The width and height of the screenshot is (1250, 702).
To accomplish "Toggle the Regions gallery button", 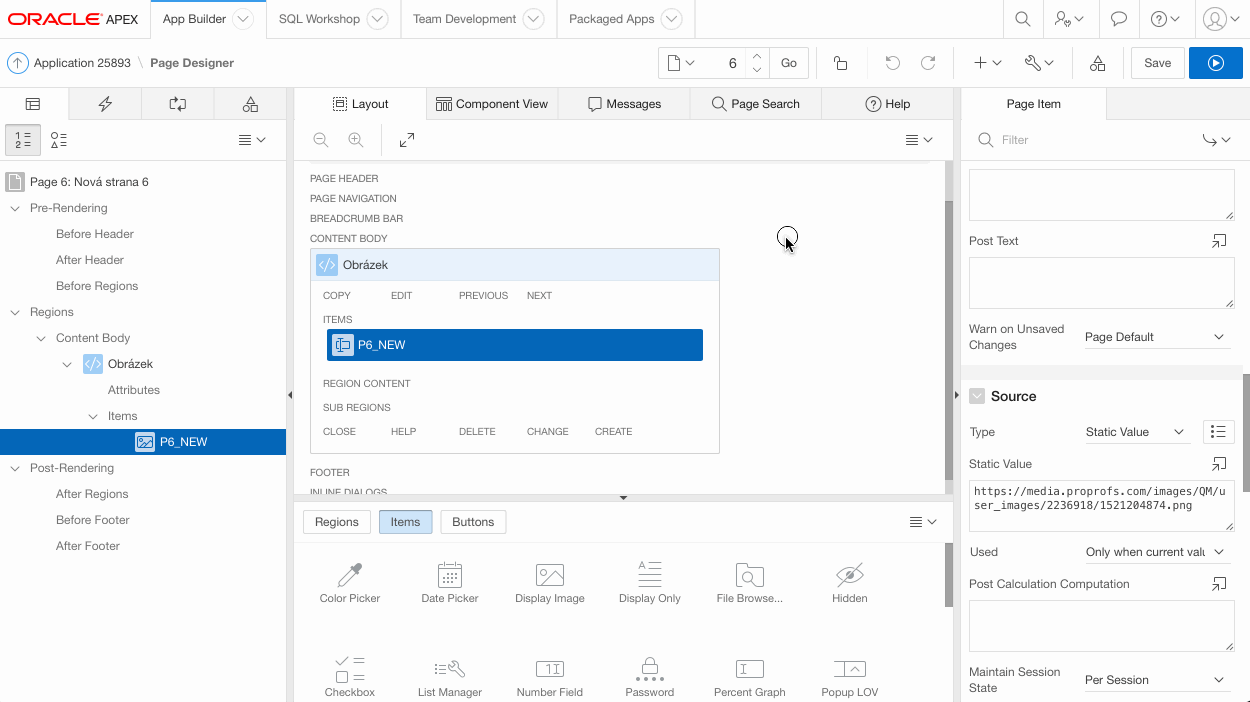I will point(336,522).
